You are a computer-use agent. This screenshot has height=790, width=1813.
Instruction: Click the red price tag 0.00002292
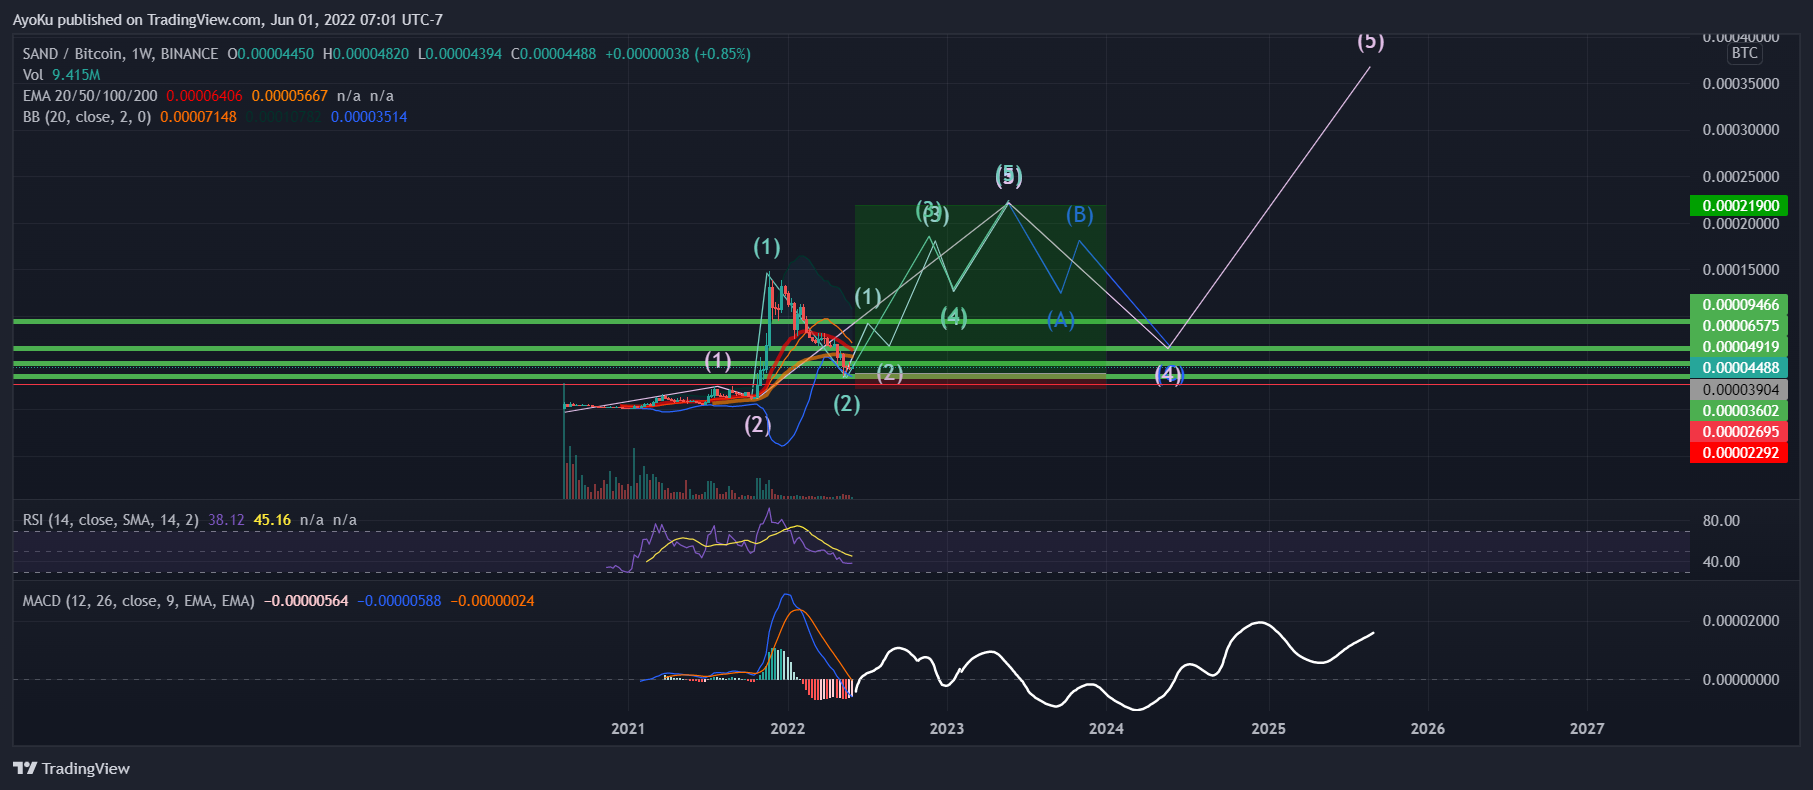[1739, 453]
